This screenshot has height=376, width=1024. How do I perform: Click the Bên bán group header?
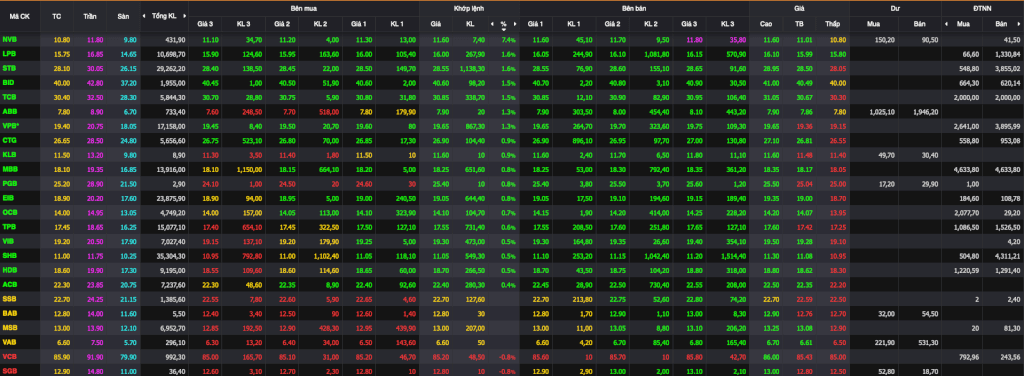coord(634,9)
